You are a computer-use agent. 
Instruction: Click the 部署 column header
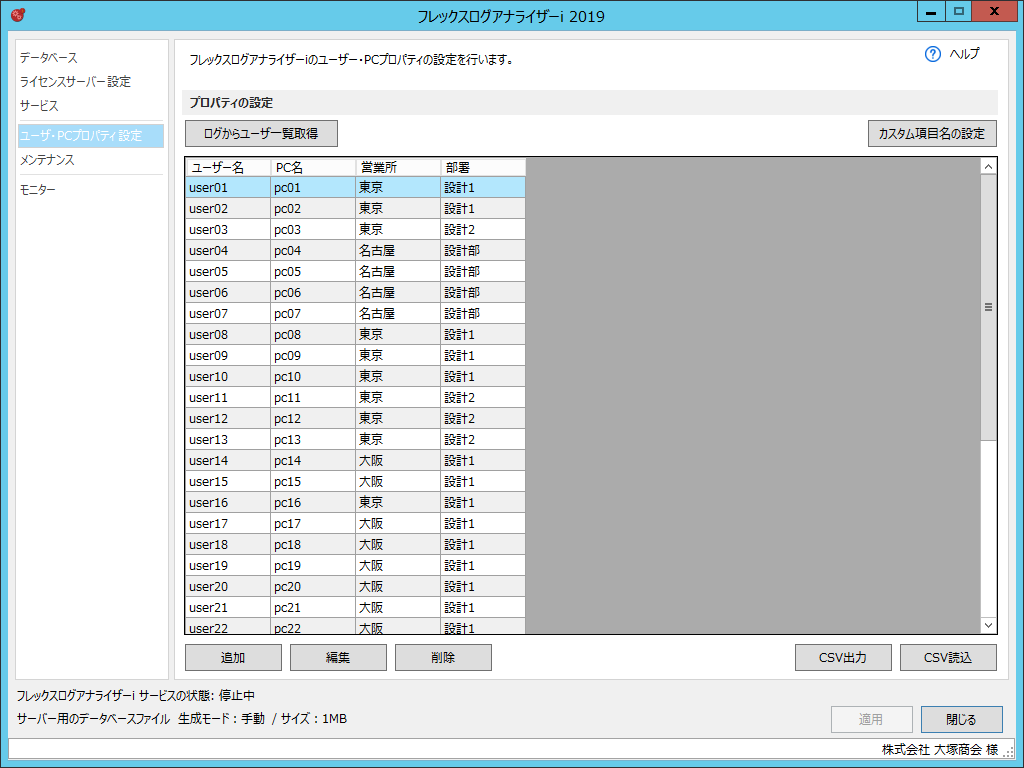tap(483, 167)
